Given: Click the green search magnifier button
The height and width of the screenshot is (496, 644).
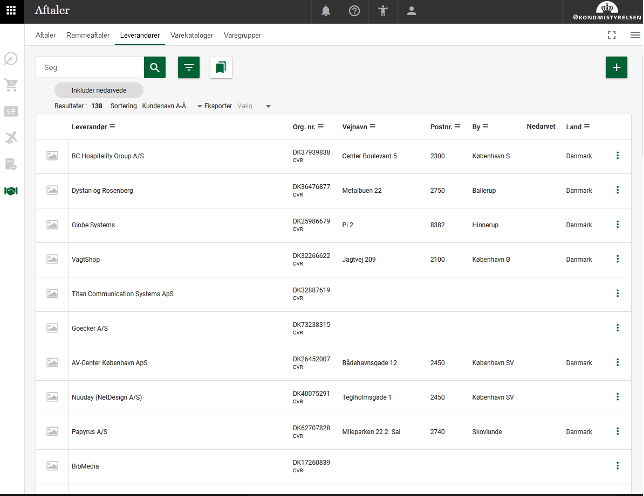Looking at the screenshot, I should 155,67.
